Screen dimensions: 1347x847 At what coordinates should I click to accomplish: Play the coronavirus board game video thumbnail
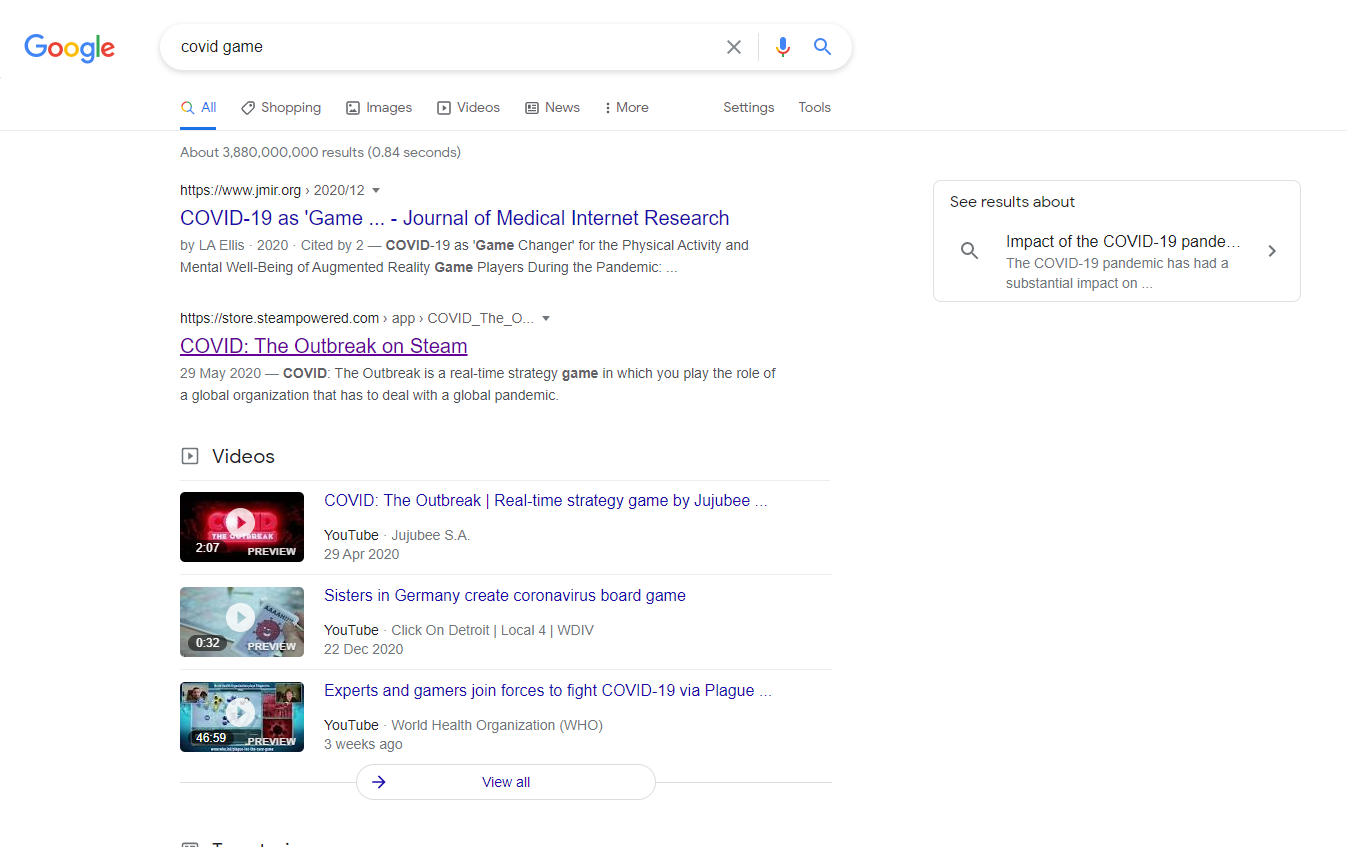pos(242,622)
